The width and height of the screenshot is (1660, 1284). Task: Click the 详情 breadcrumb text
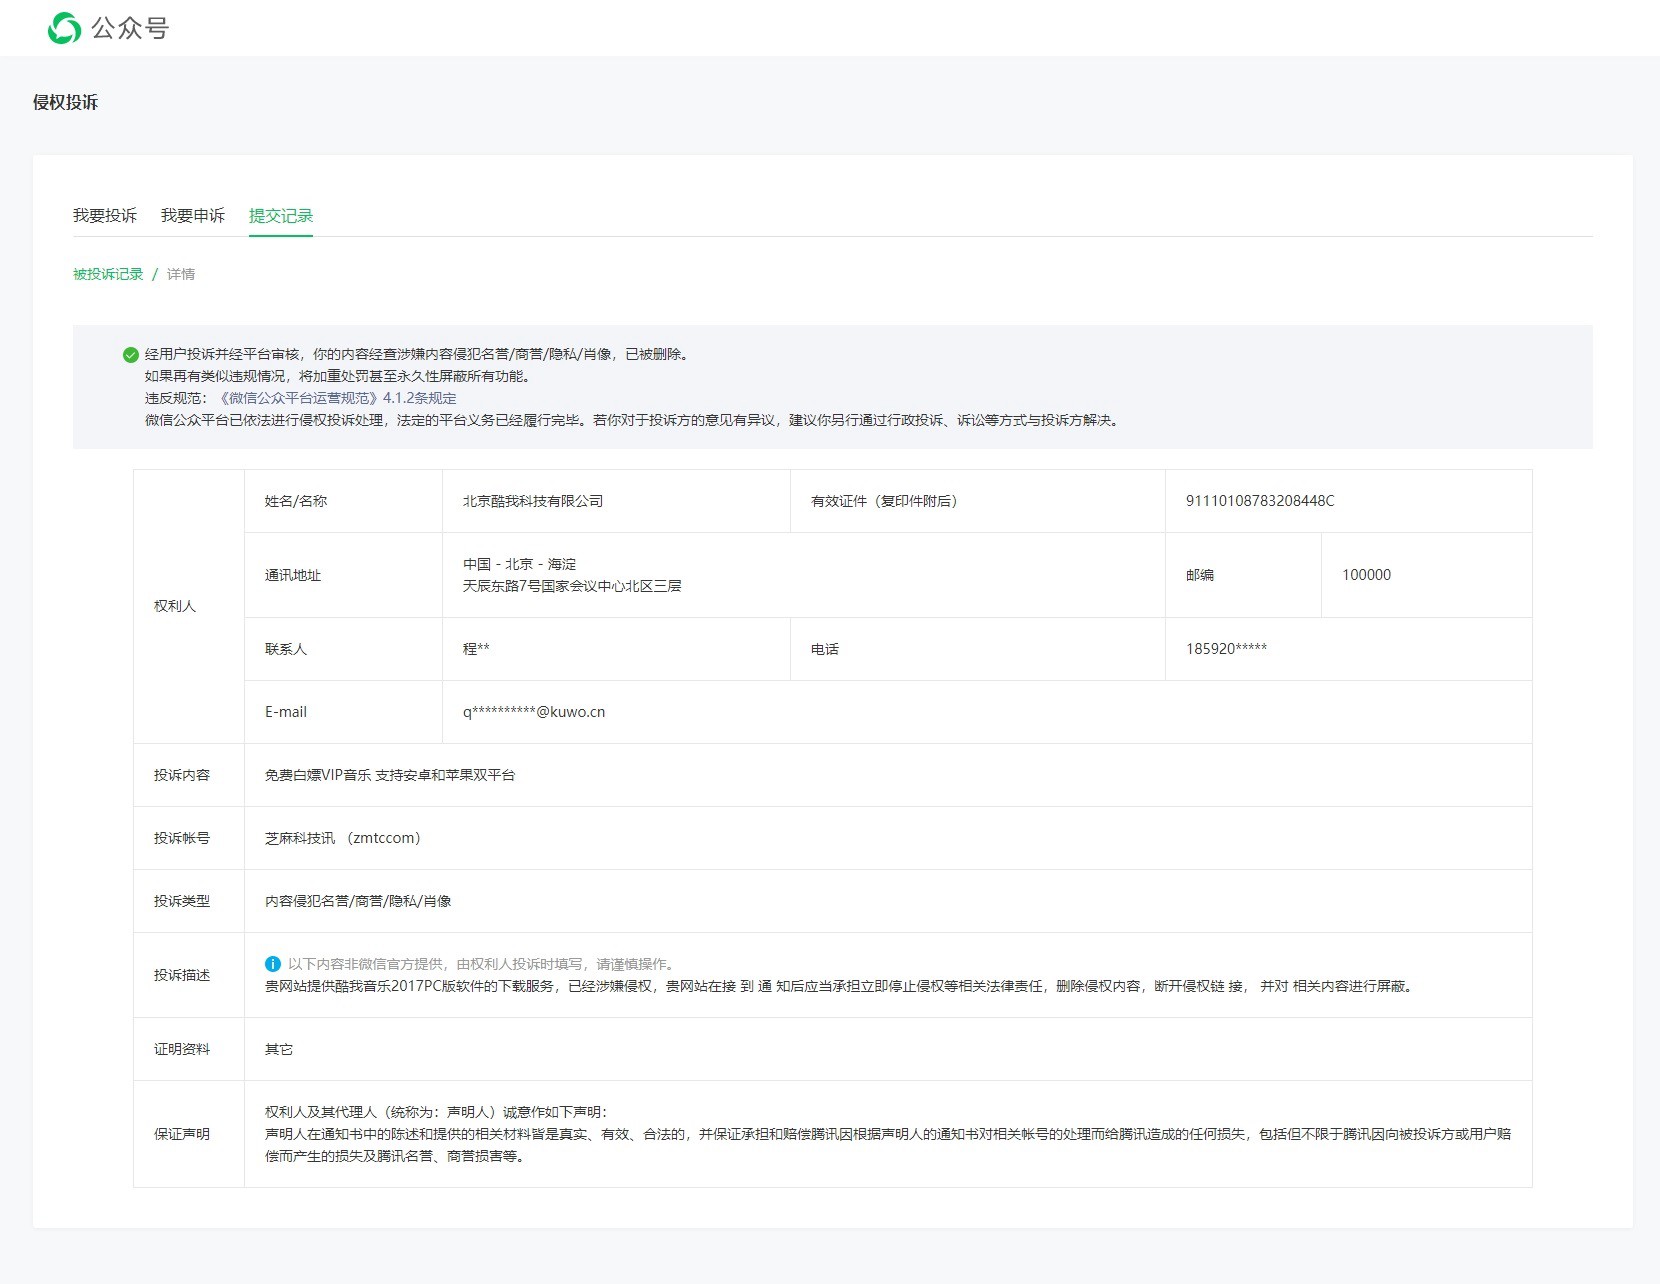[x=181, y=274]
